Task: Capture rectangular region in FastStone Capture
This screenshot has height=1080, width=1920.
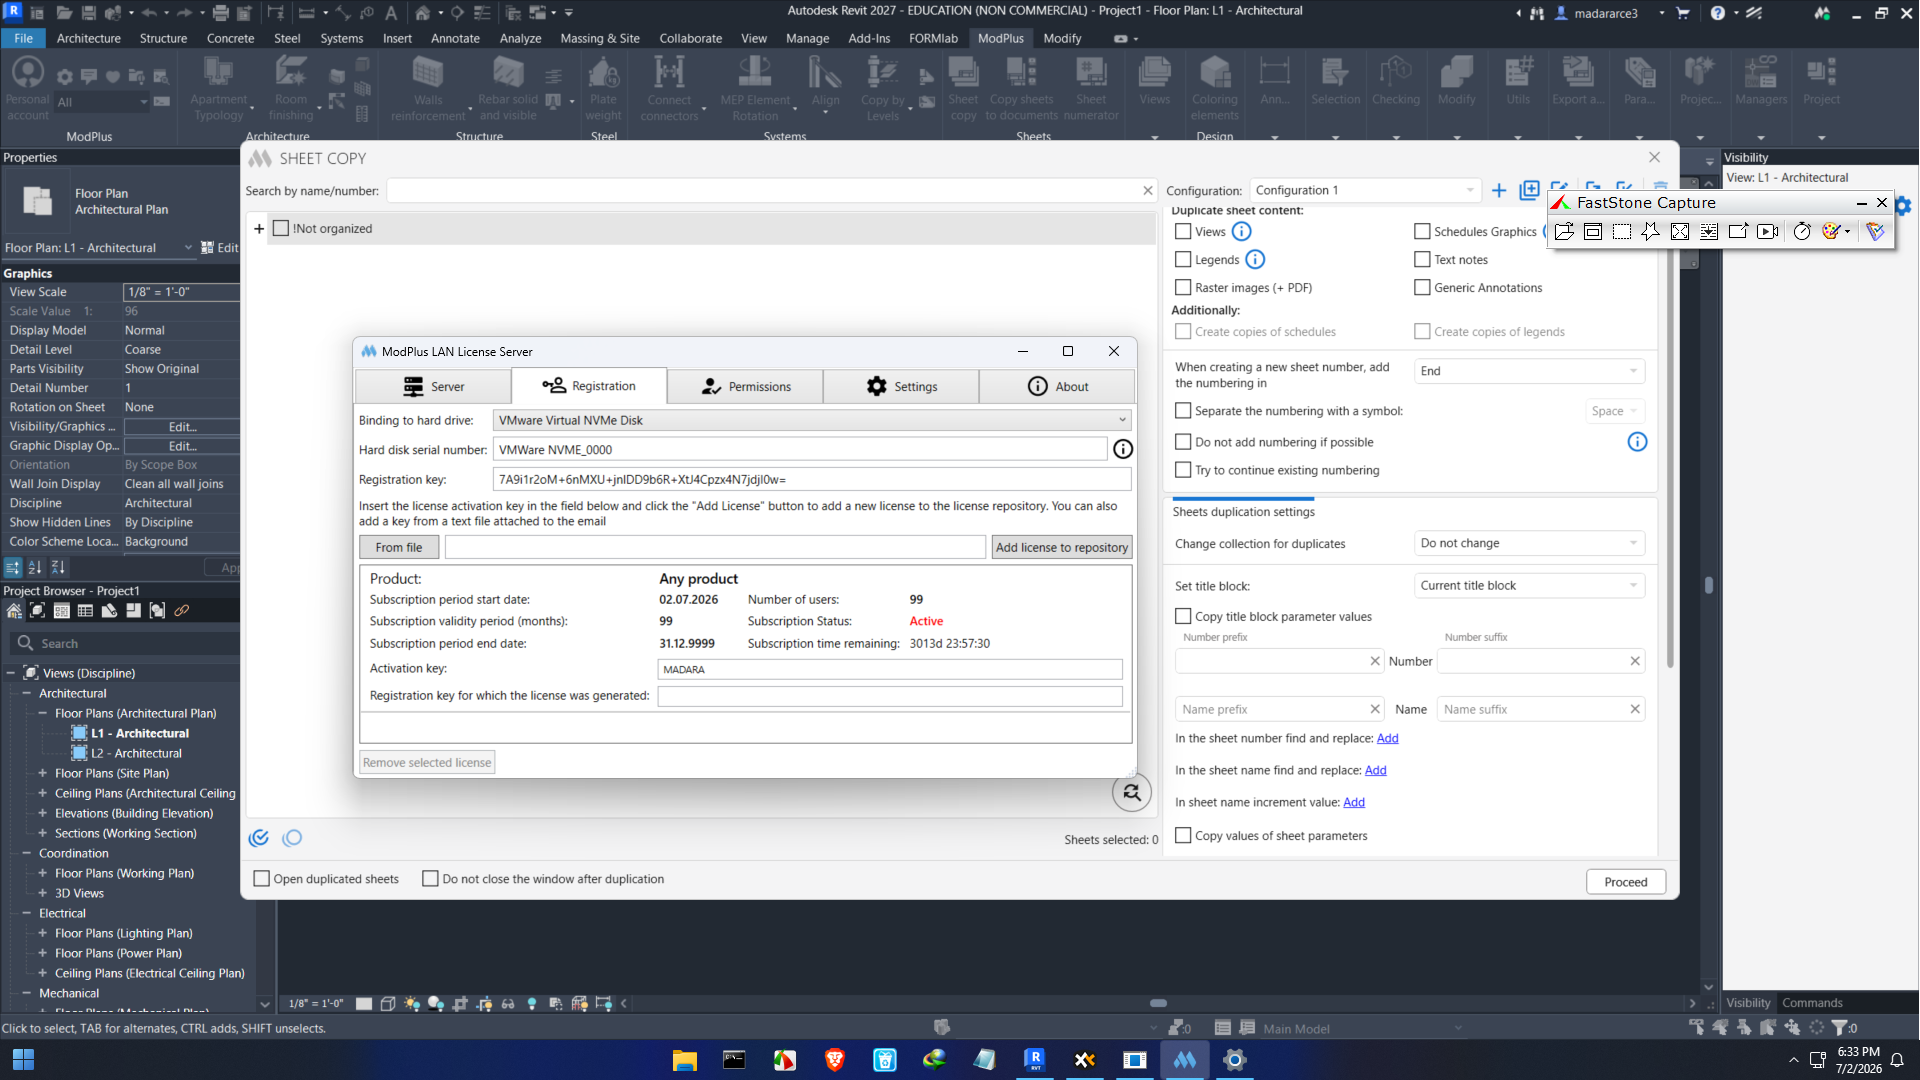Action: click(1622, 231)
